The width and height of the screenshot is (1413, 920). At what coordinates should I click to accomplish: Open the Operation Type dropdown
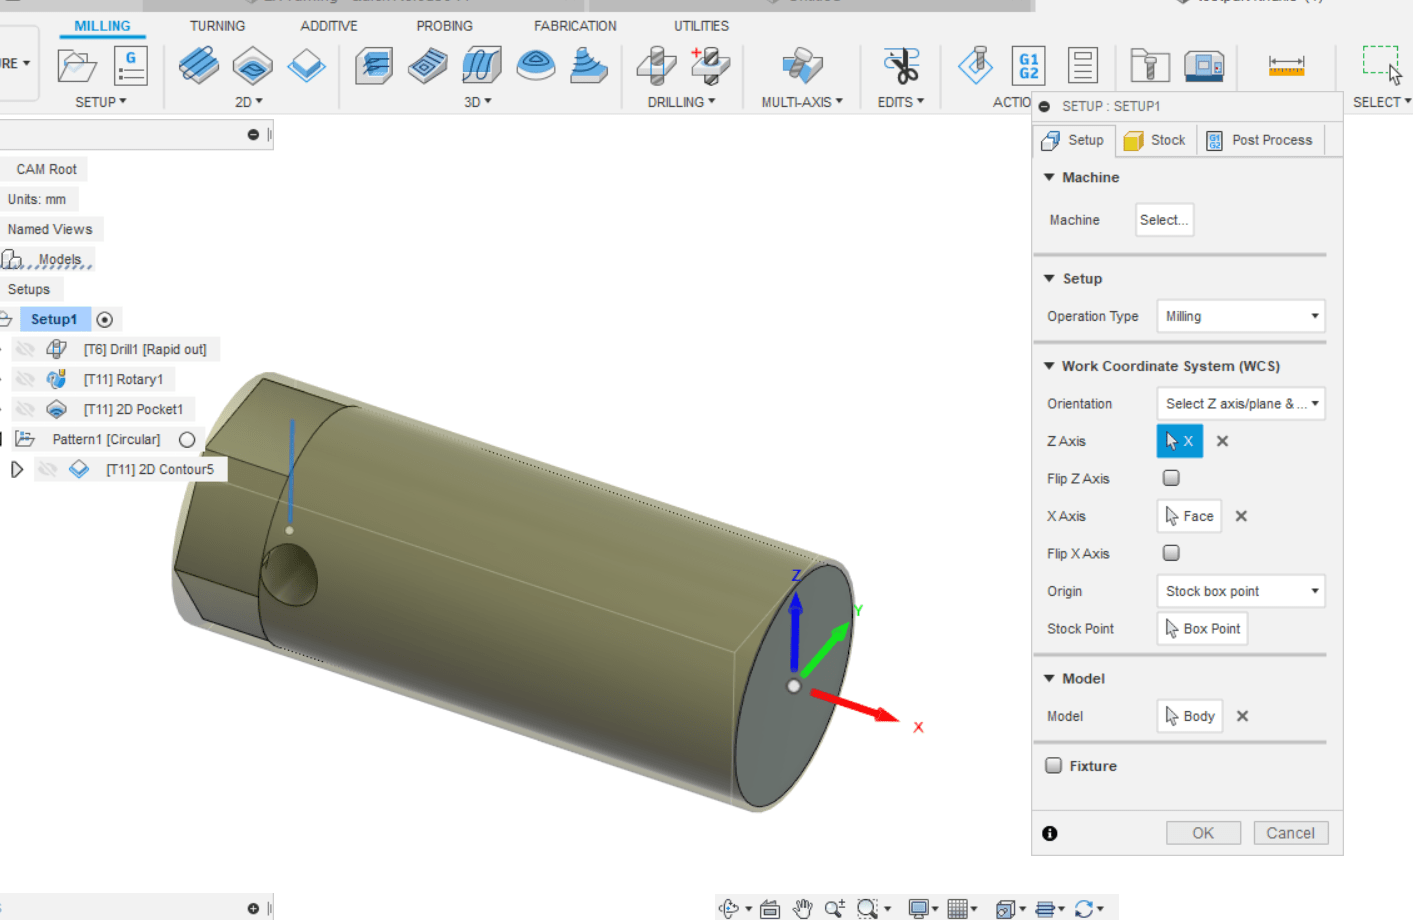click(1240, 316)
